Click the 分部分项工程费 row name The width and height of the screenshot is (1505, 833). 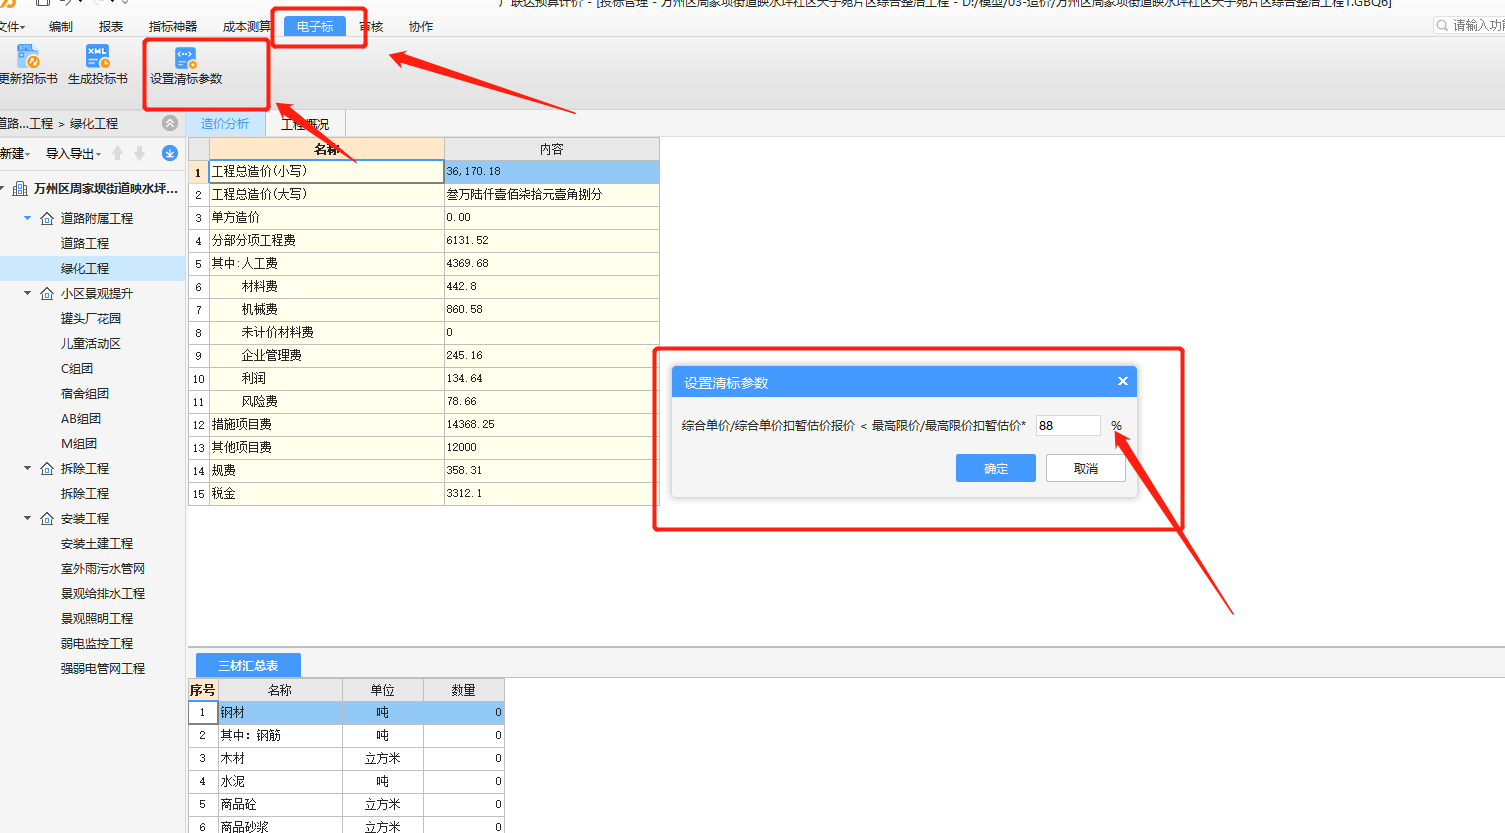point(326,240)
